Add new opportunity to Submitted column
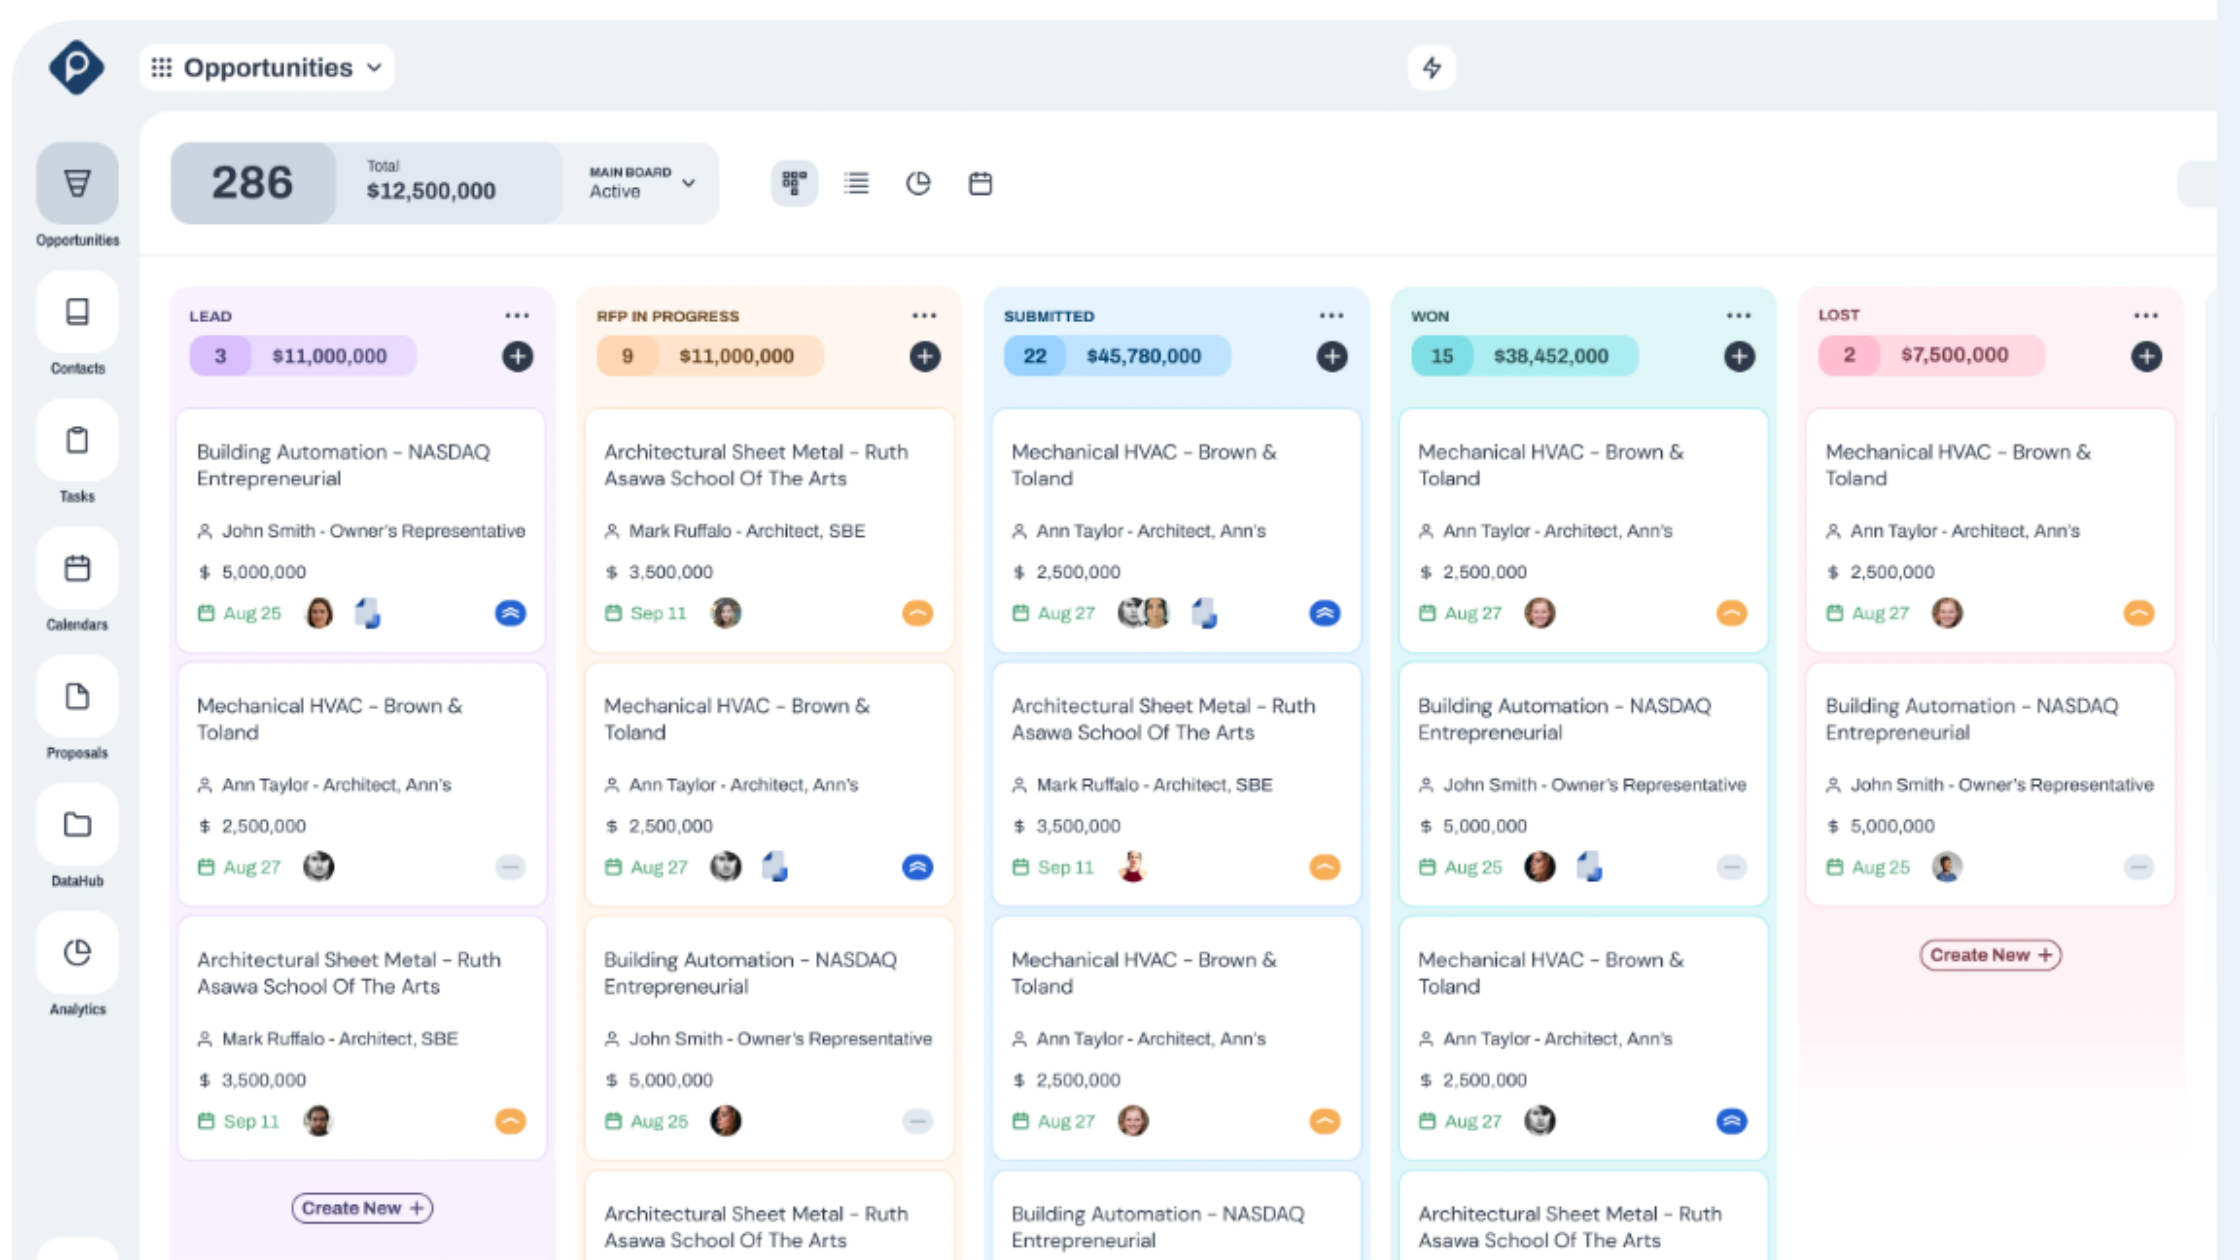This screenshot has height=1260, width=2240. pos(1332,356)
